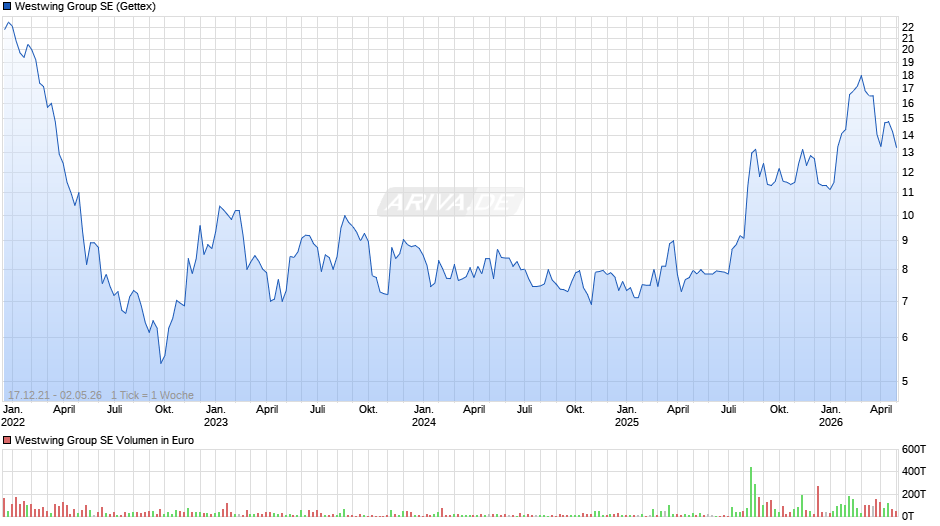This screenshot has height=526, width=940.
Task: Click the 'Jan. 2023' time axis label
Action: (x=216, y=416)
